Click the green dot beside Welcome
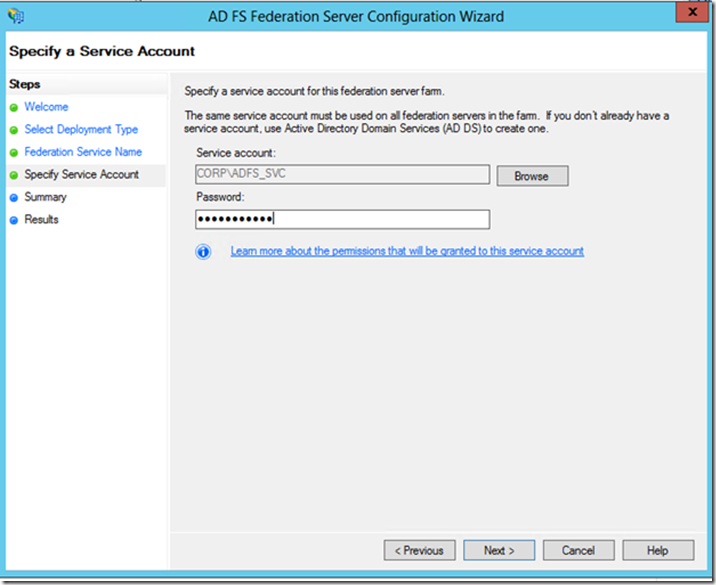The width and height of the screenshot is (716, 585). pos(14,107)
